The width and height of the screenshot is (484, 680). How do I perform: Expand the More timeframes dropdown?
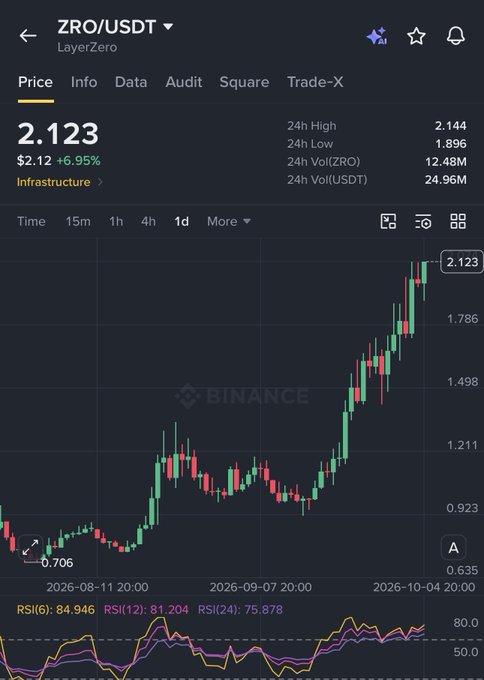click(x=229, y=222)
